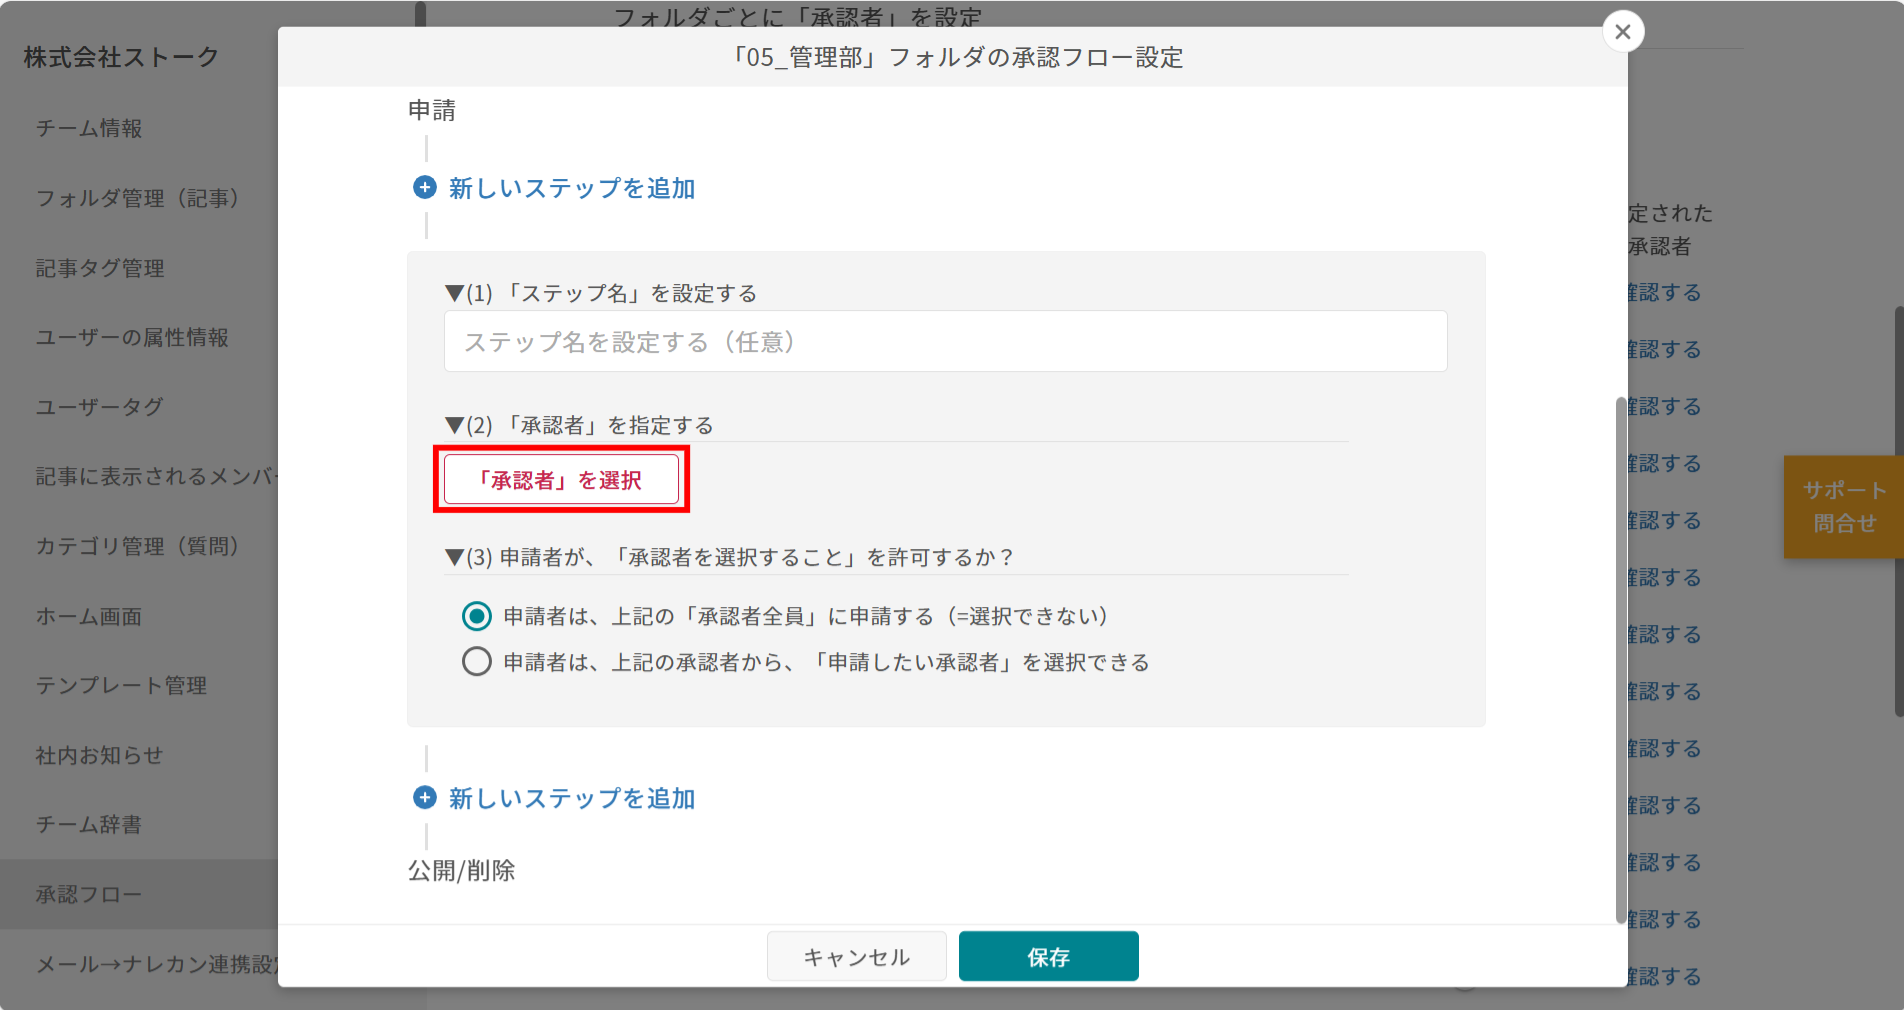1904x1010 pixels.
Task: Click the lower 新しいステップを追加 link text
Action: (571, 798)
